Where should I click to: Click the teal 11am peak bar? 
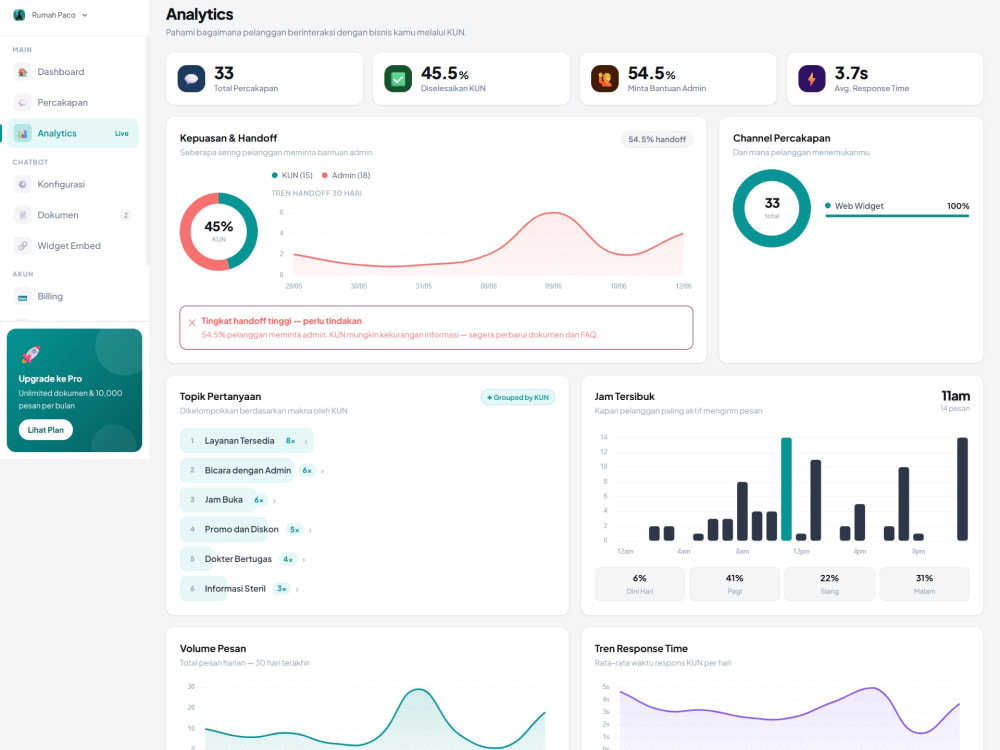tap(786, 489)
